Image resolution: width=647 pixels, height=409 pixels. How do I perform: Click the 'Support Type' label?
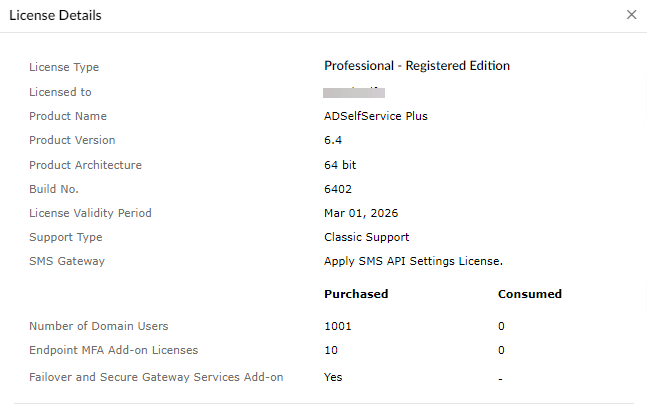66,237
